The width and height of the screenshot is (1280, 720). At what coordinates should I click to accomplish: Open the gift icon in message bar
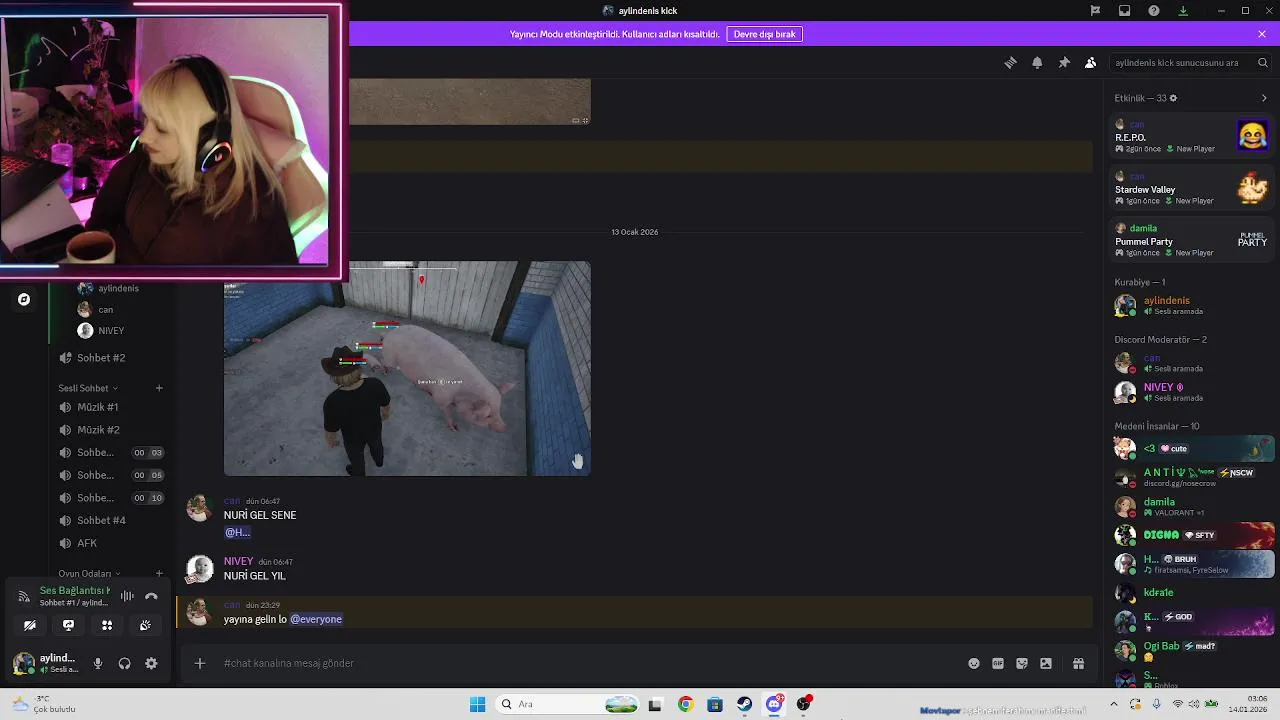coord(1078,663)
